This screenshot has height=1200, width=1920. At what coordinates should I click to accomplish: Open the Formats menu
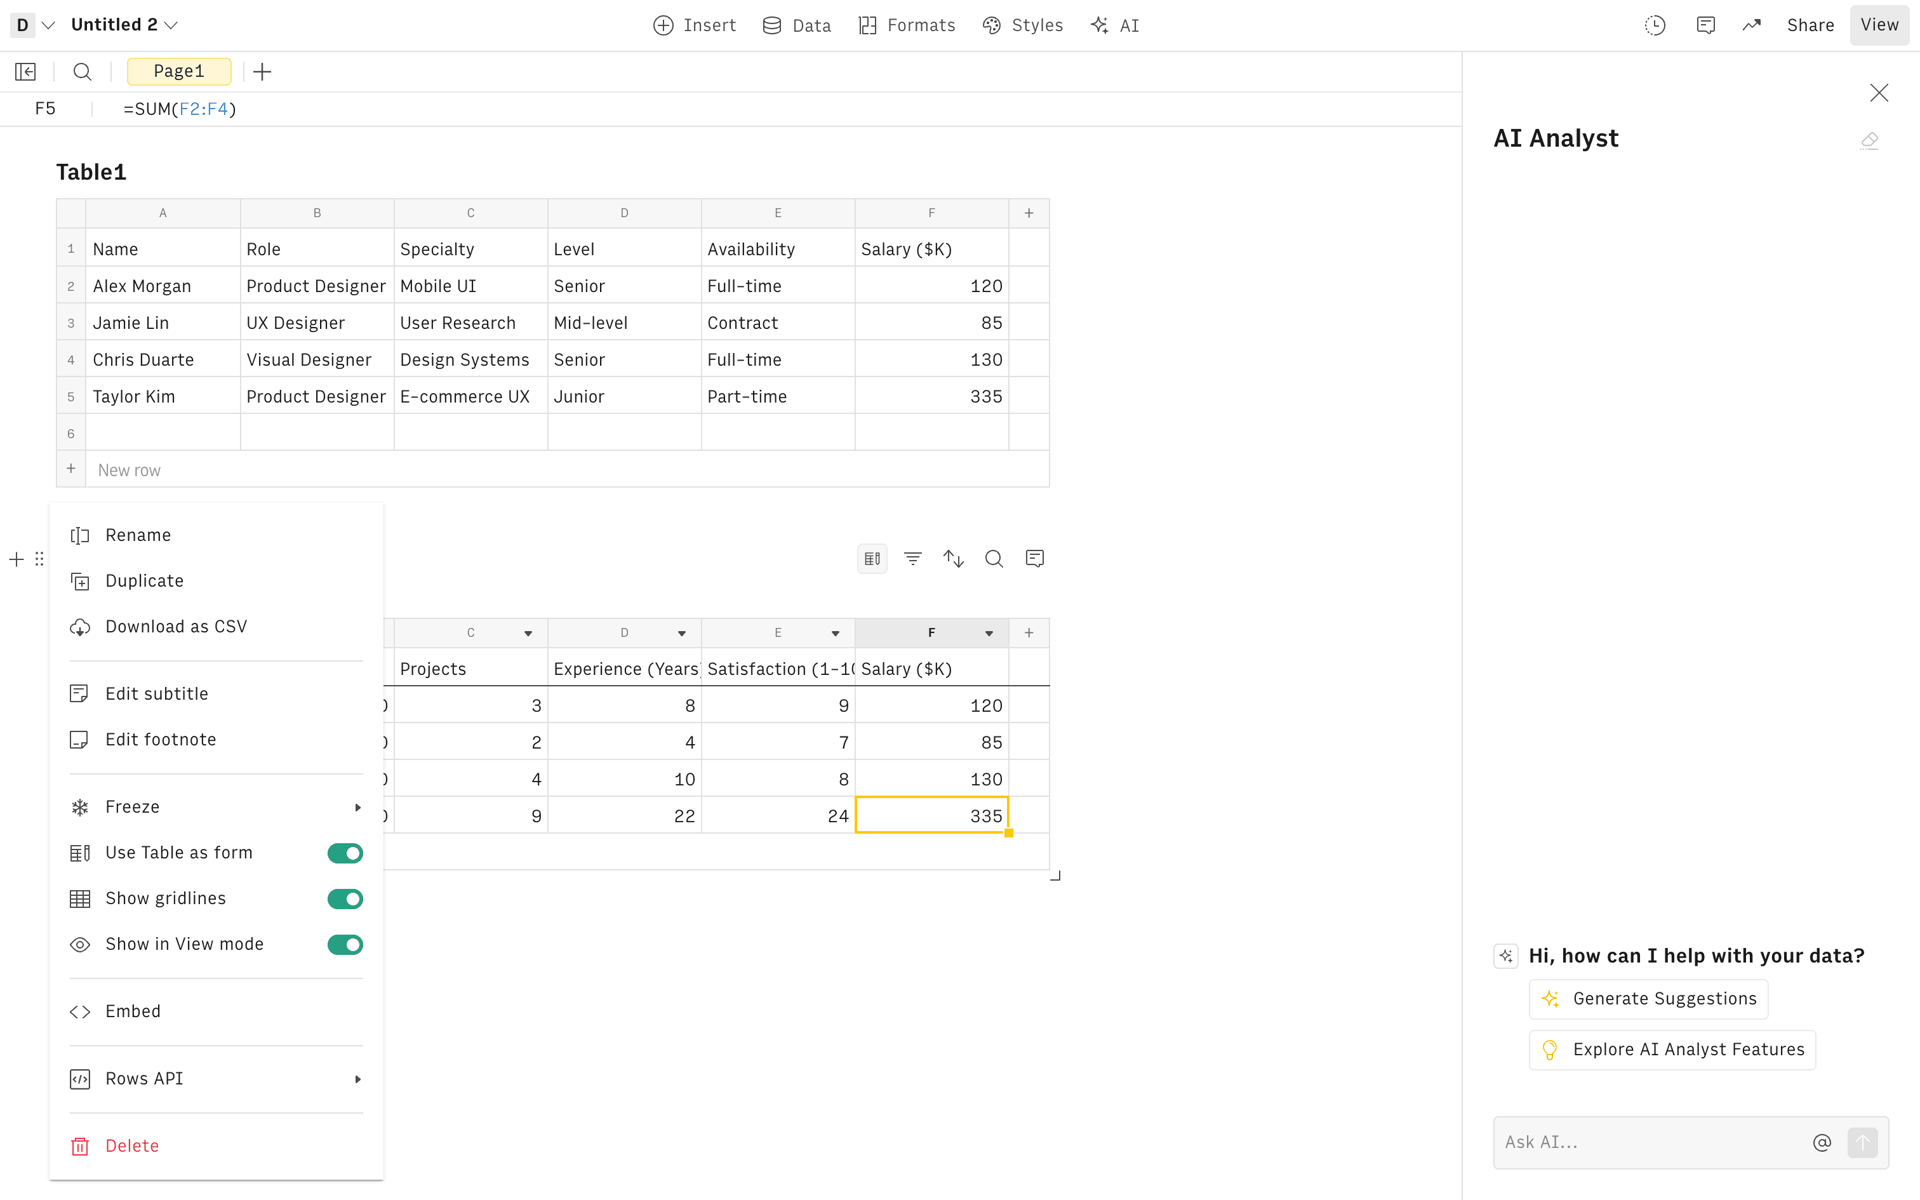[x=907, y=25]
